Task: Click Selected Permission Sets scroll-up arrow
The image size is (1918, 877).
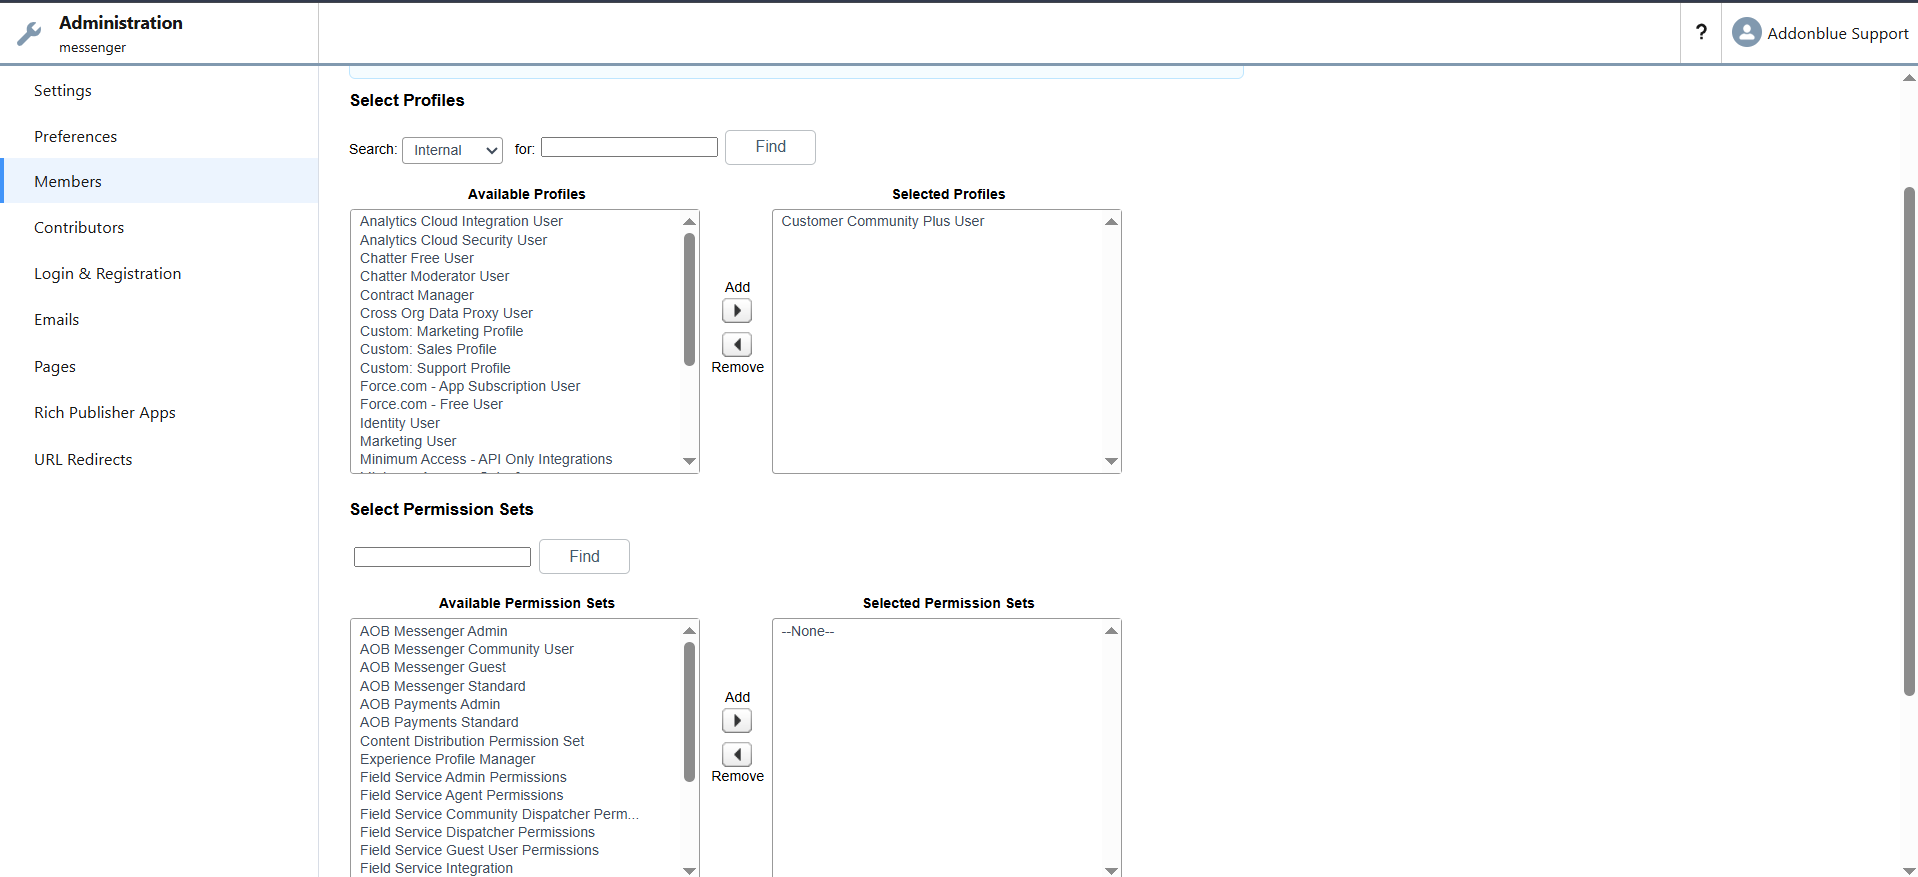Action: point(1111,631)
